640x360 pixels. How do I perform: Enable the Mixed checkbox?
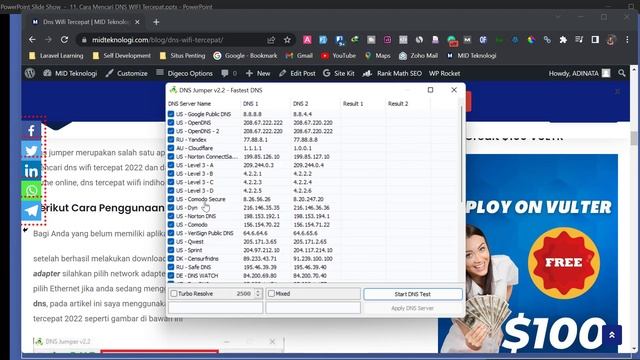[271, 293]
